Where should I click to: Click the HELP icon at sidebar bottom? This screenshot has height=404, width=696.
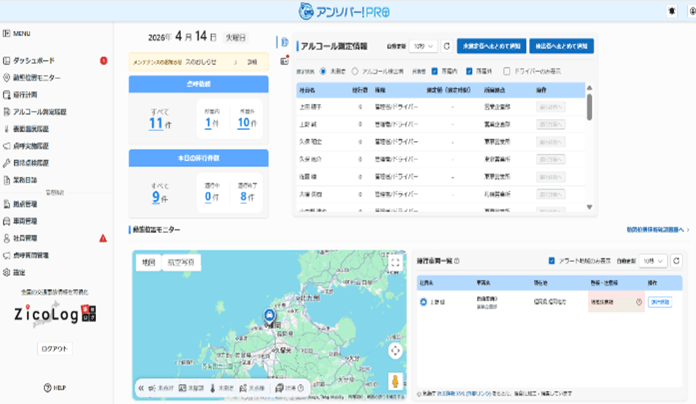47,388
